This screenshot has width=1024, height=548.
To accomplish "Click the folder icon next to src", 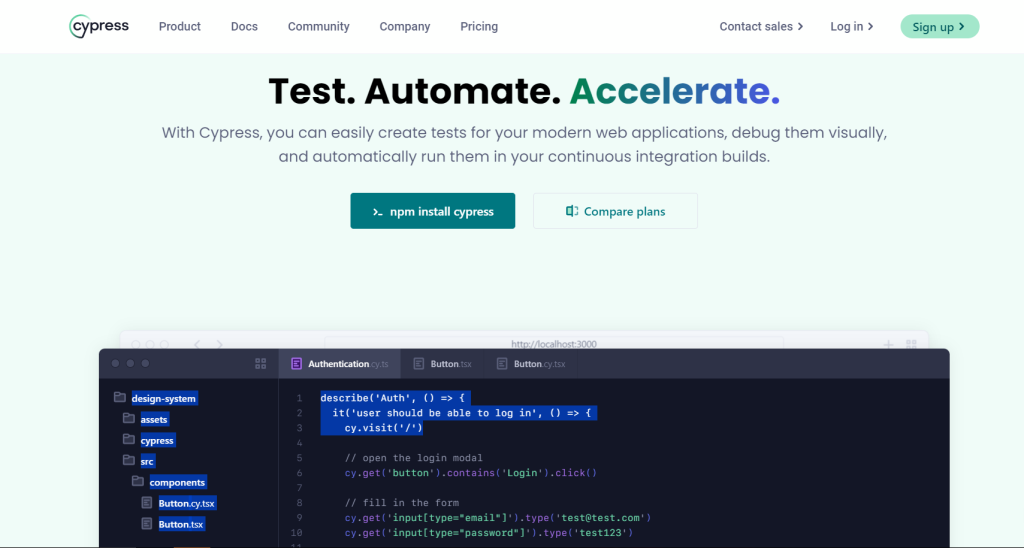I will point(129,460).
